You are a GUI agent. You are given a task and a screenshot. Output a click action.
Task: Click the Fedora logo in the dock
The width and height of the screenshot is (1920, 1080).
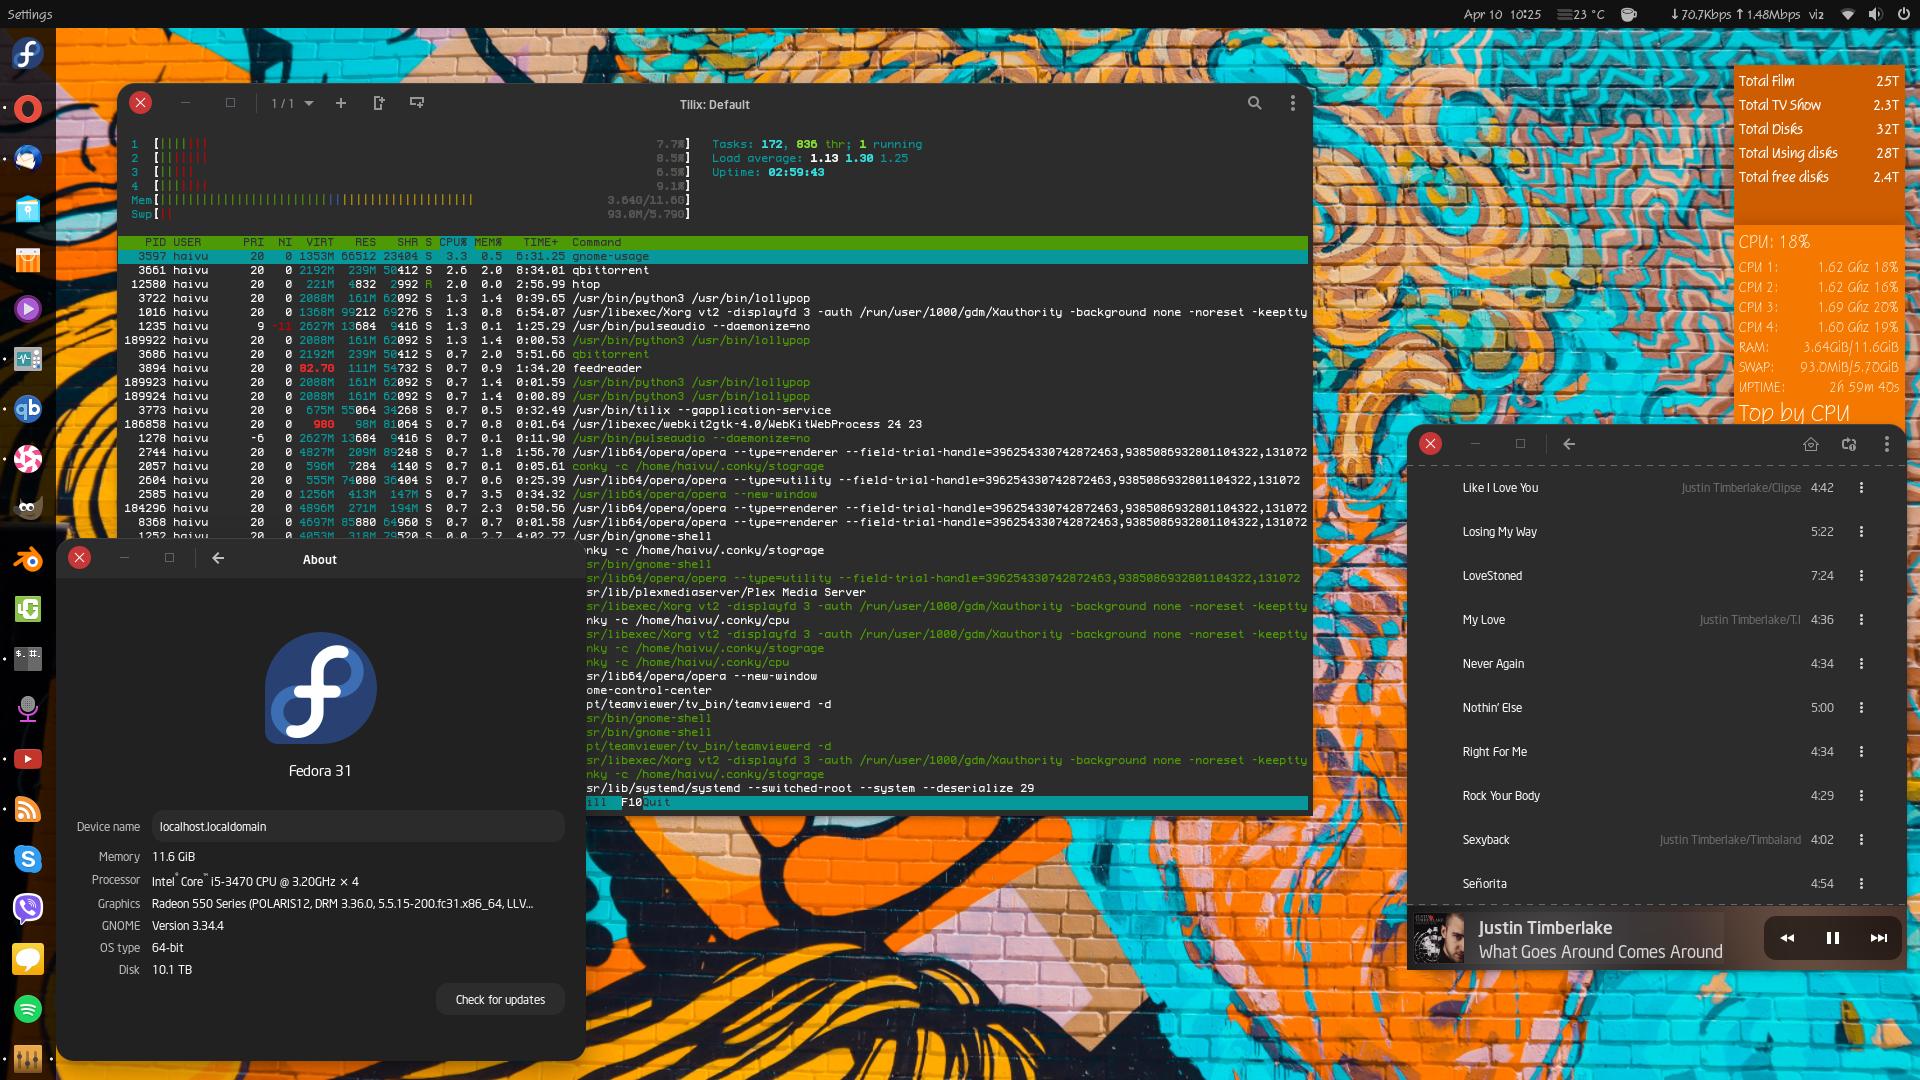(28, 54)
